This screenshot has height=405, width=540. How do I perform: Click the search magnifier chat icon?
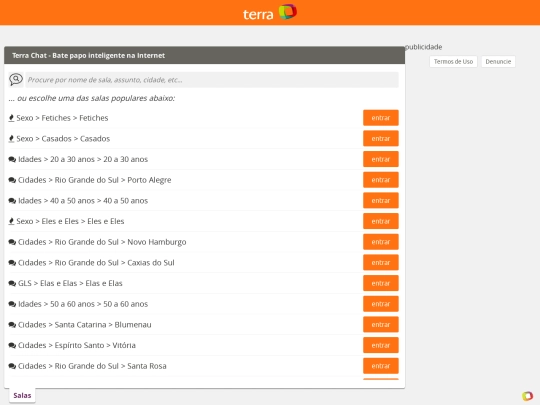[x=15, y=80]
